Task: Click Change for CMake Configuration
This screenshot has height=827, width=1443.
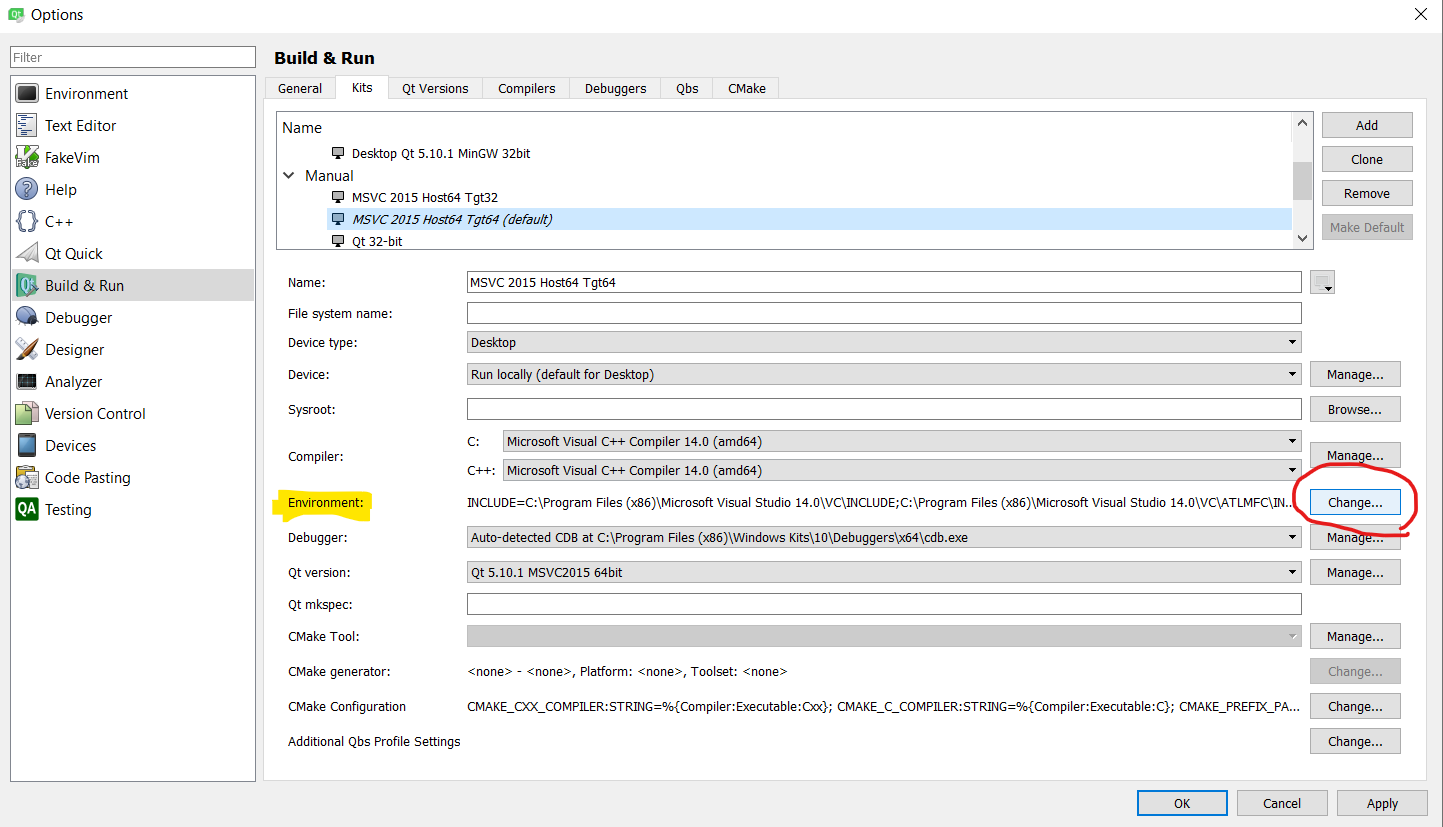Action: click(x=1355, y=706)
